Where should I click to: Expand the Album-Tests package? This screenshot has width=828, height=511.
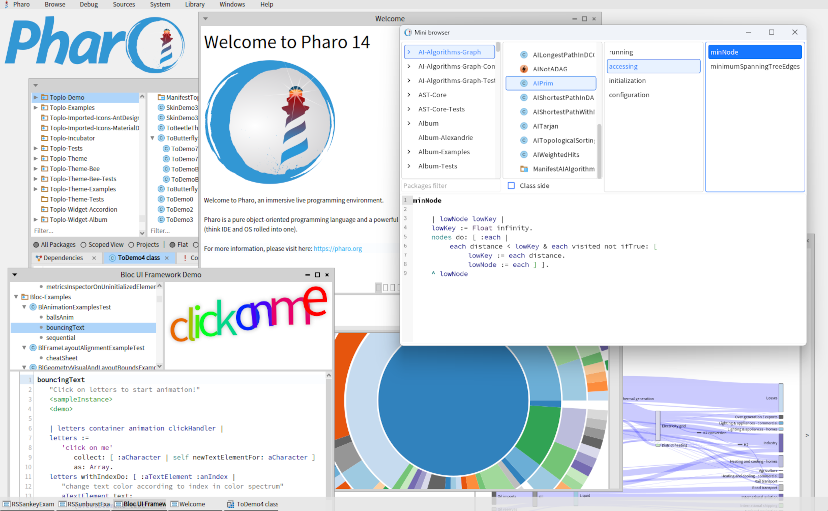pos(409,166)
